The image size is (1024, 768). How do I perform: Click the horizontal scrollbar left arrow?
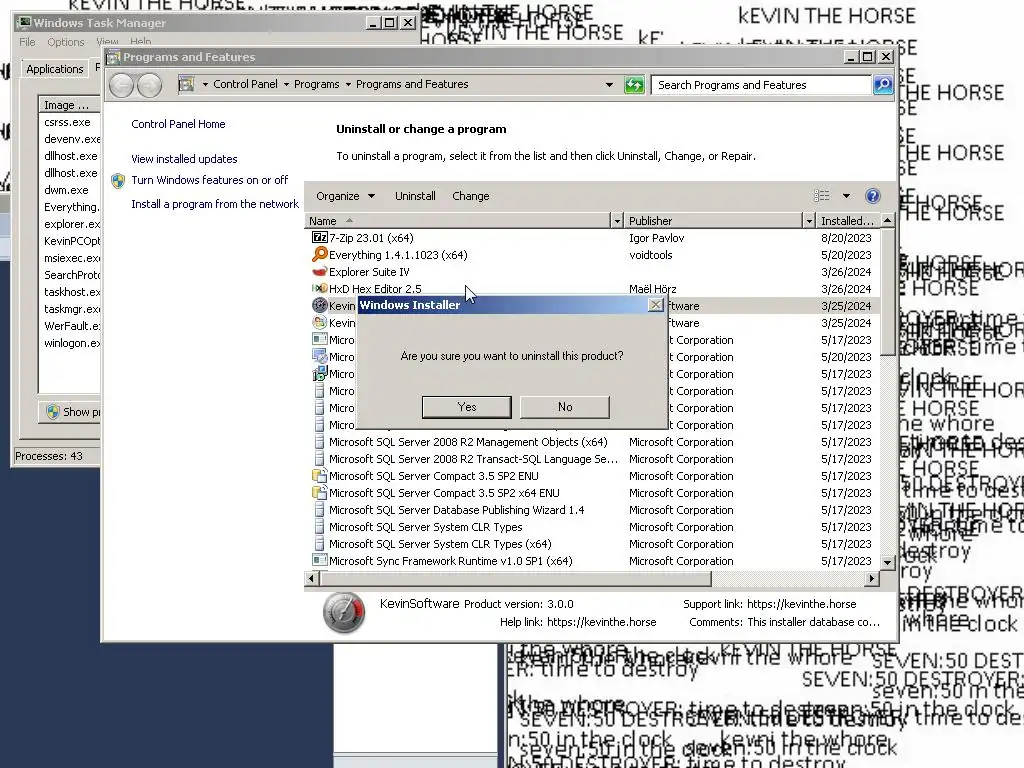(312, 578)
